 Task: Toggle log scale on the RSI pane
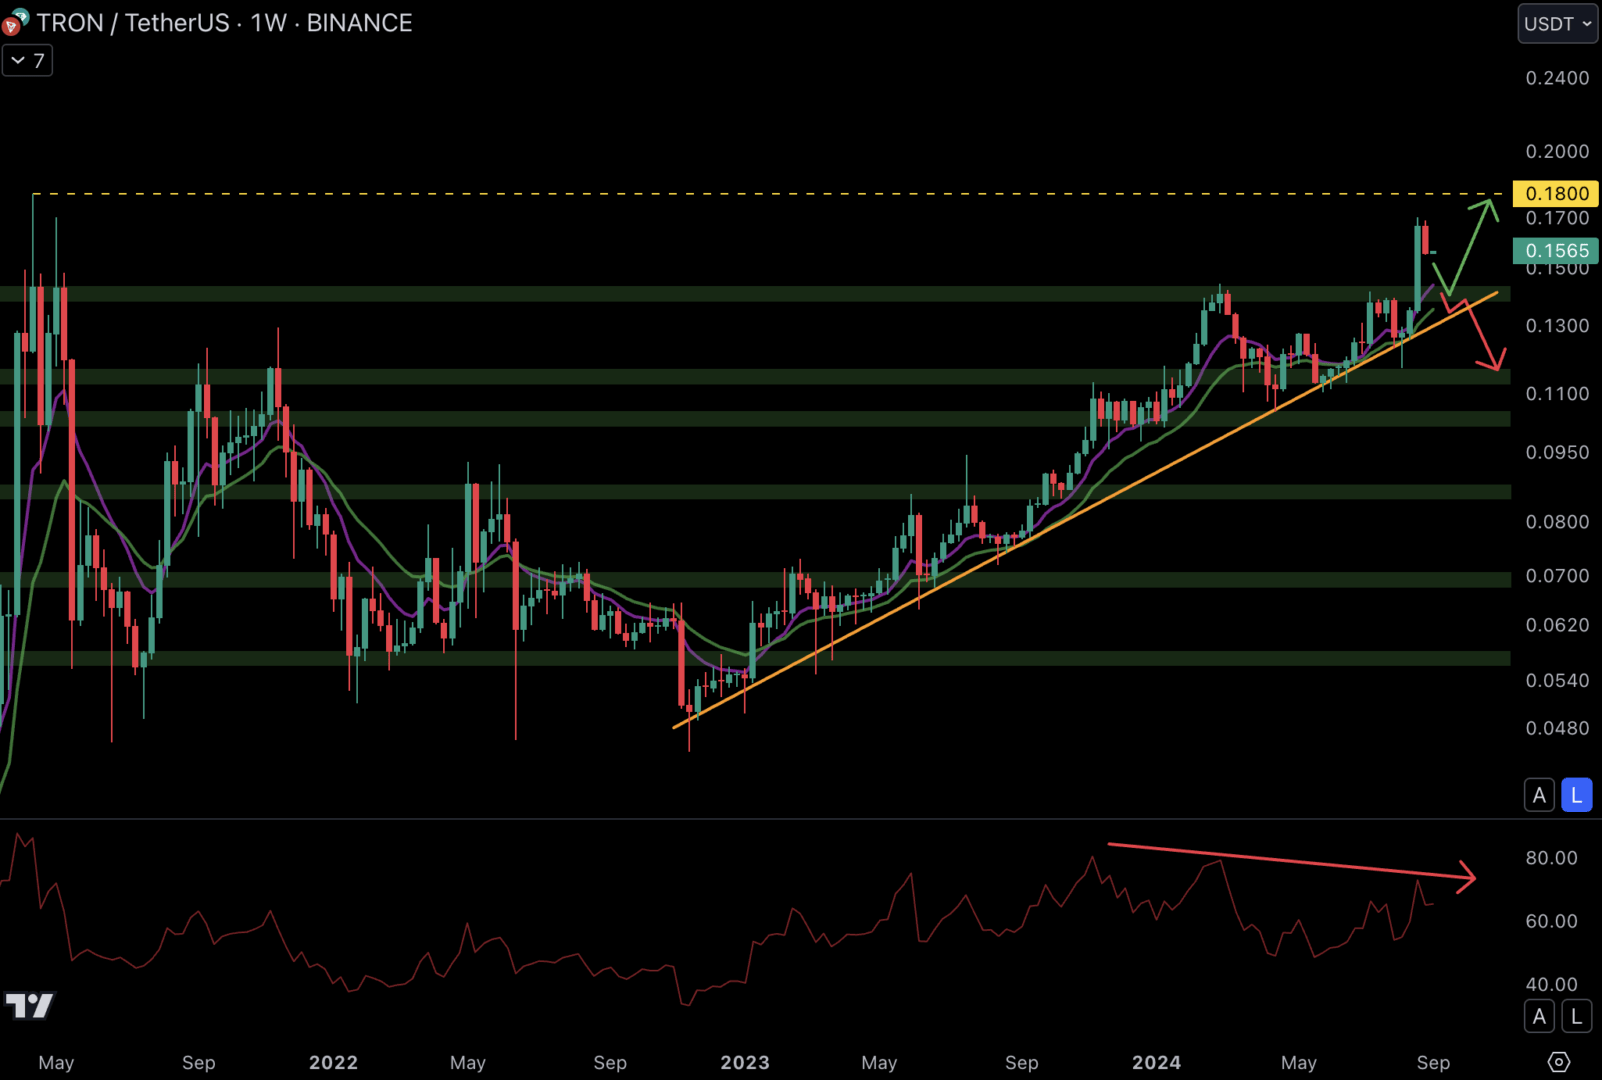click(x=1576, y=1017)
